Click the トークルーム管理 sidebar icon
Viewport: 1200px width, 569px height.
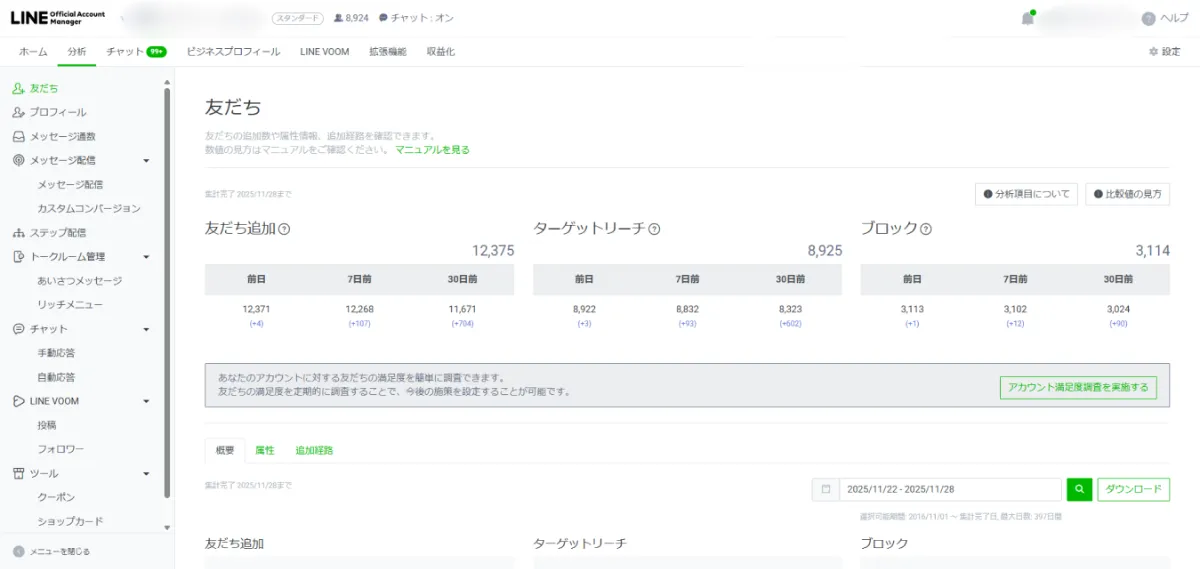[x=18, y=257]
